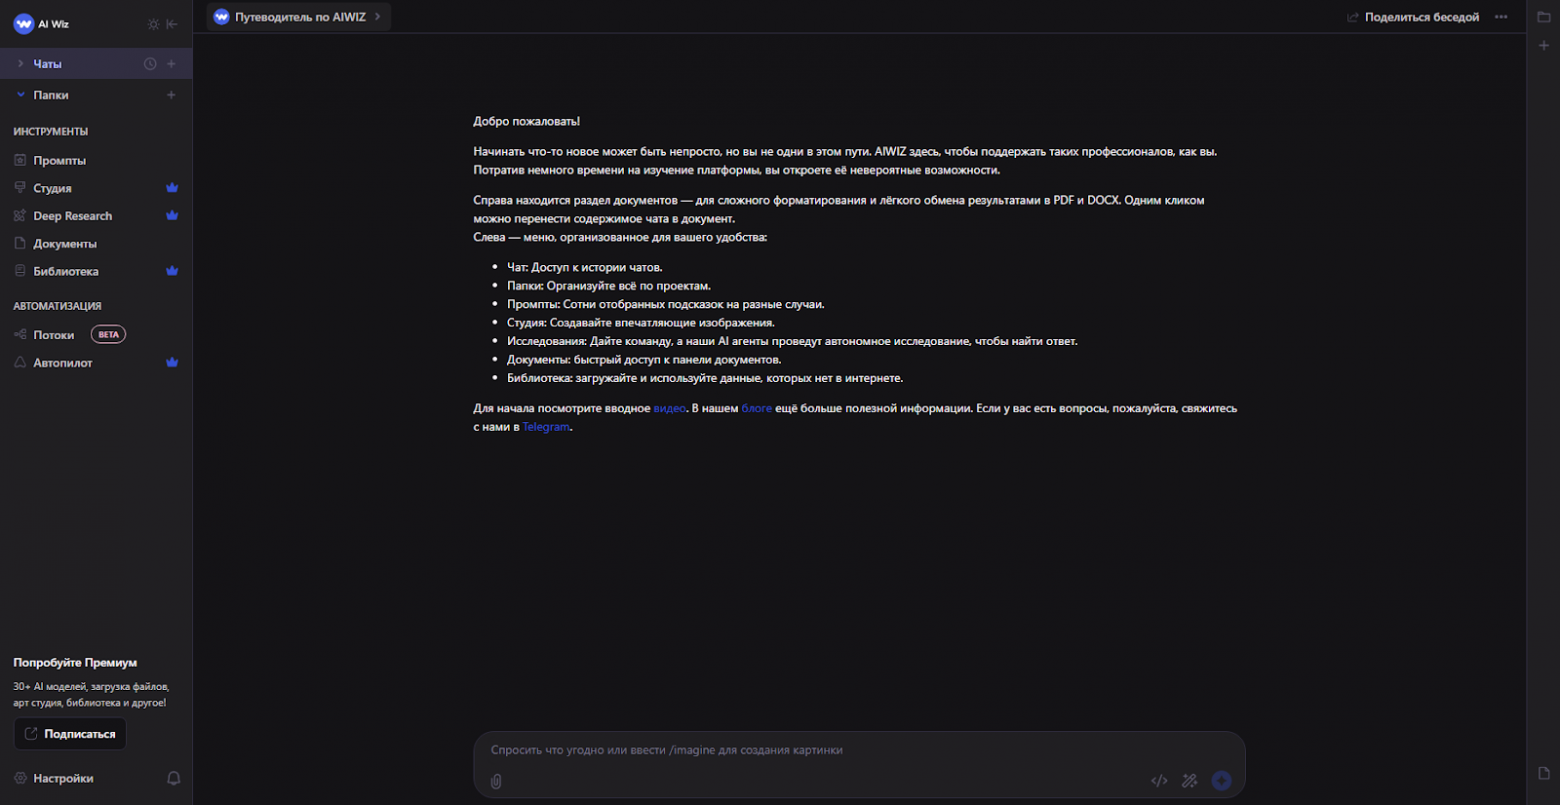Add a new folder next to Папки
1560x805 pixels.
pyautogui.click(x=171, y=95)
